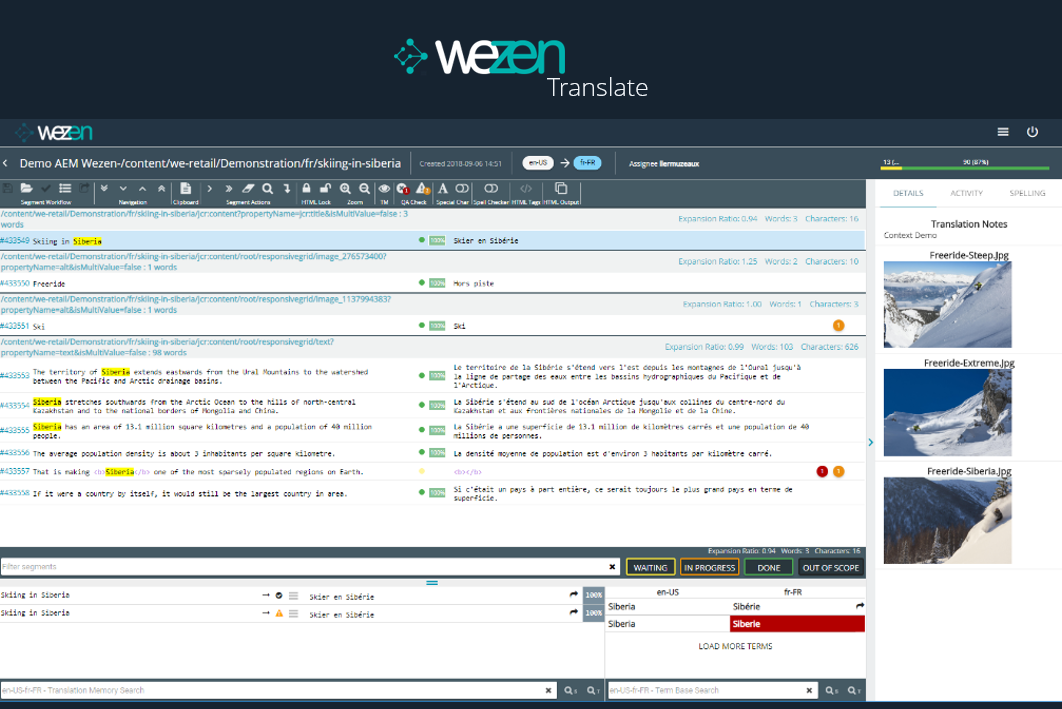This screenshot has width=1062, height=709.
Task: Click the checkmark validate icon in Segment Workflow
Action: point(45,188)
